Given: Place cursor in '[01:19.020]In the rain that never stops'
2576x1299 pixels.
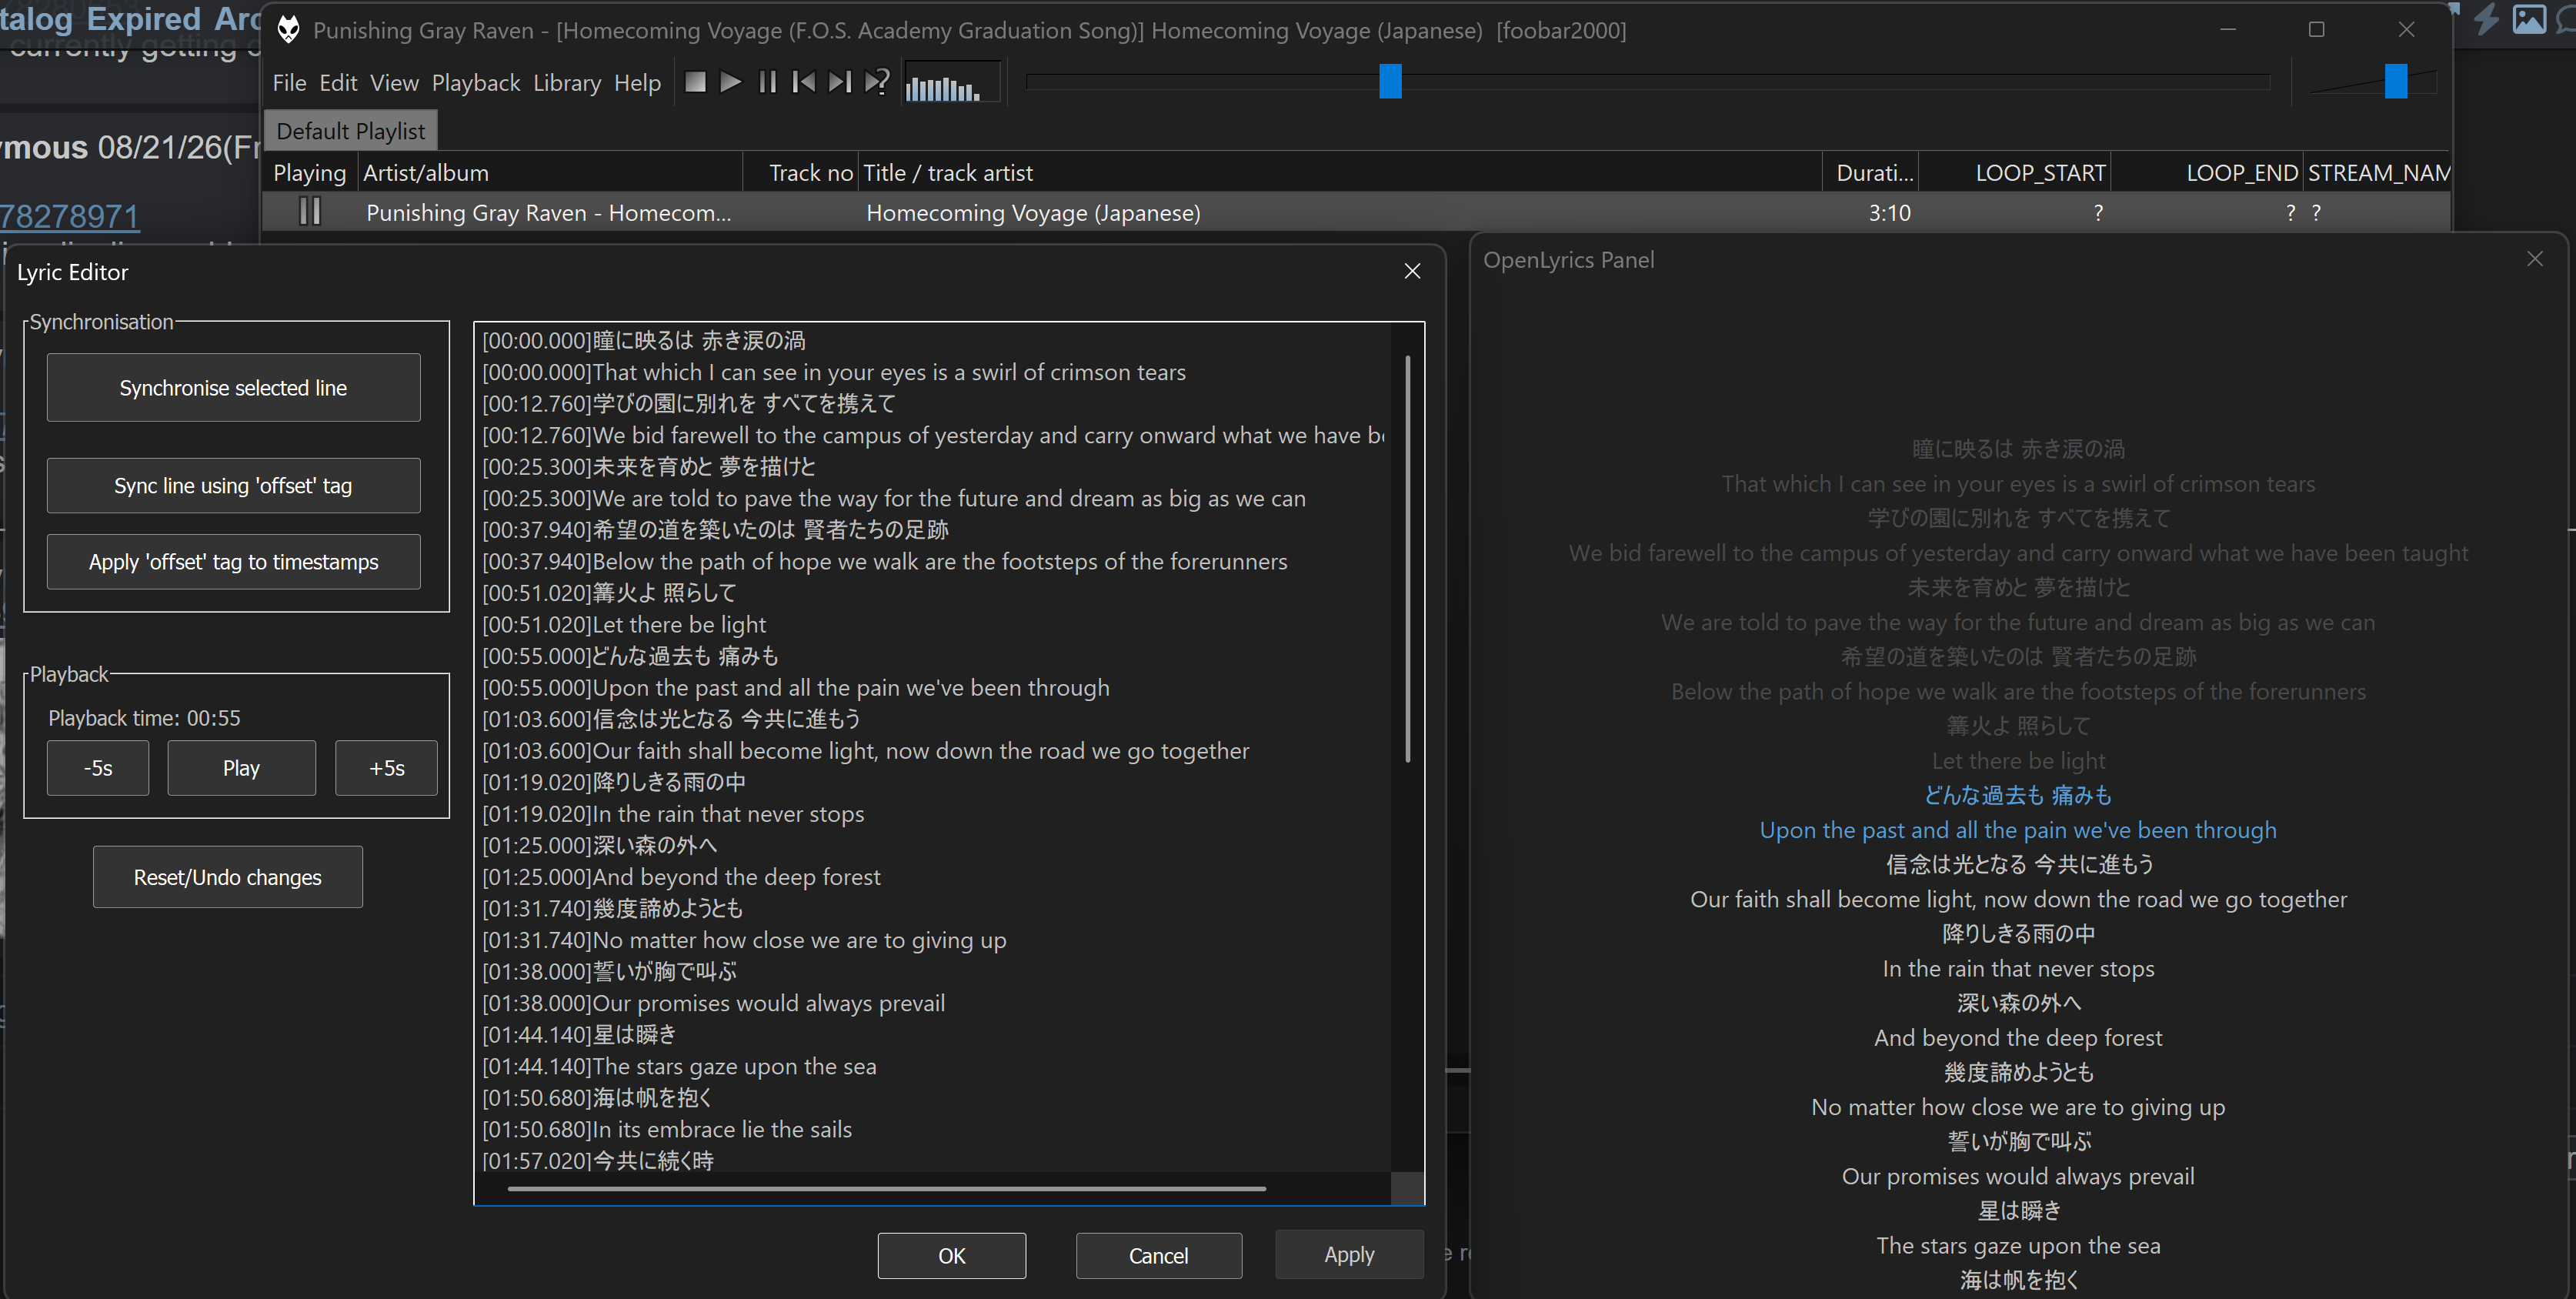Looking at the screenshot, I should point(673,814).
